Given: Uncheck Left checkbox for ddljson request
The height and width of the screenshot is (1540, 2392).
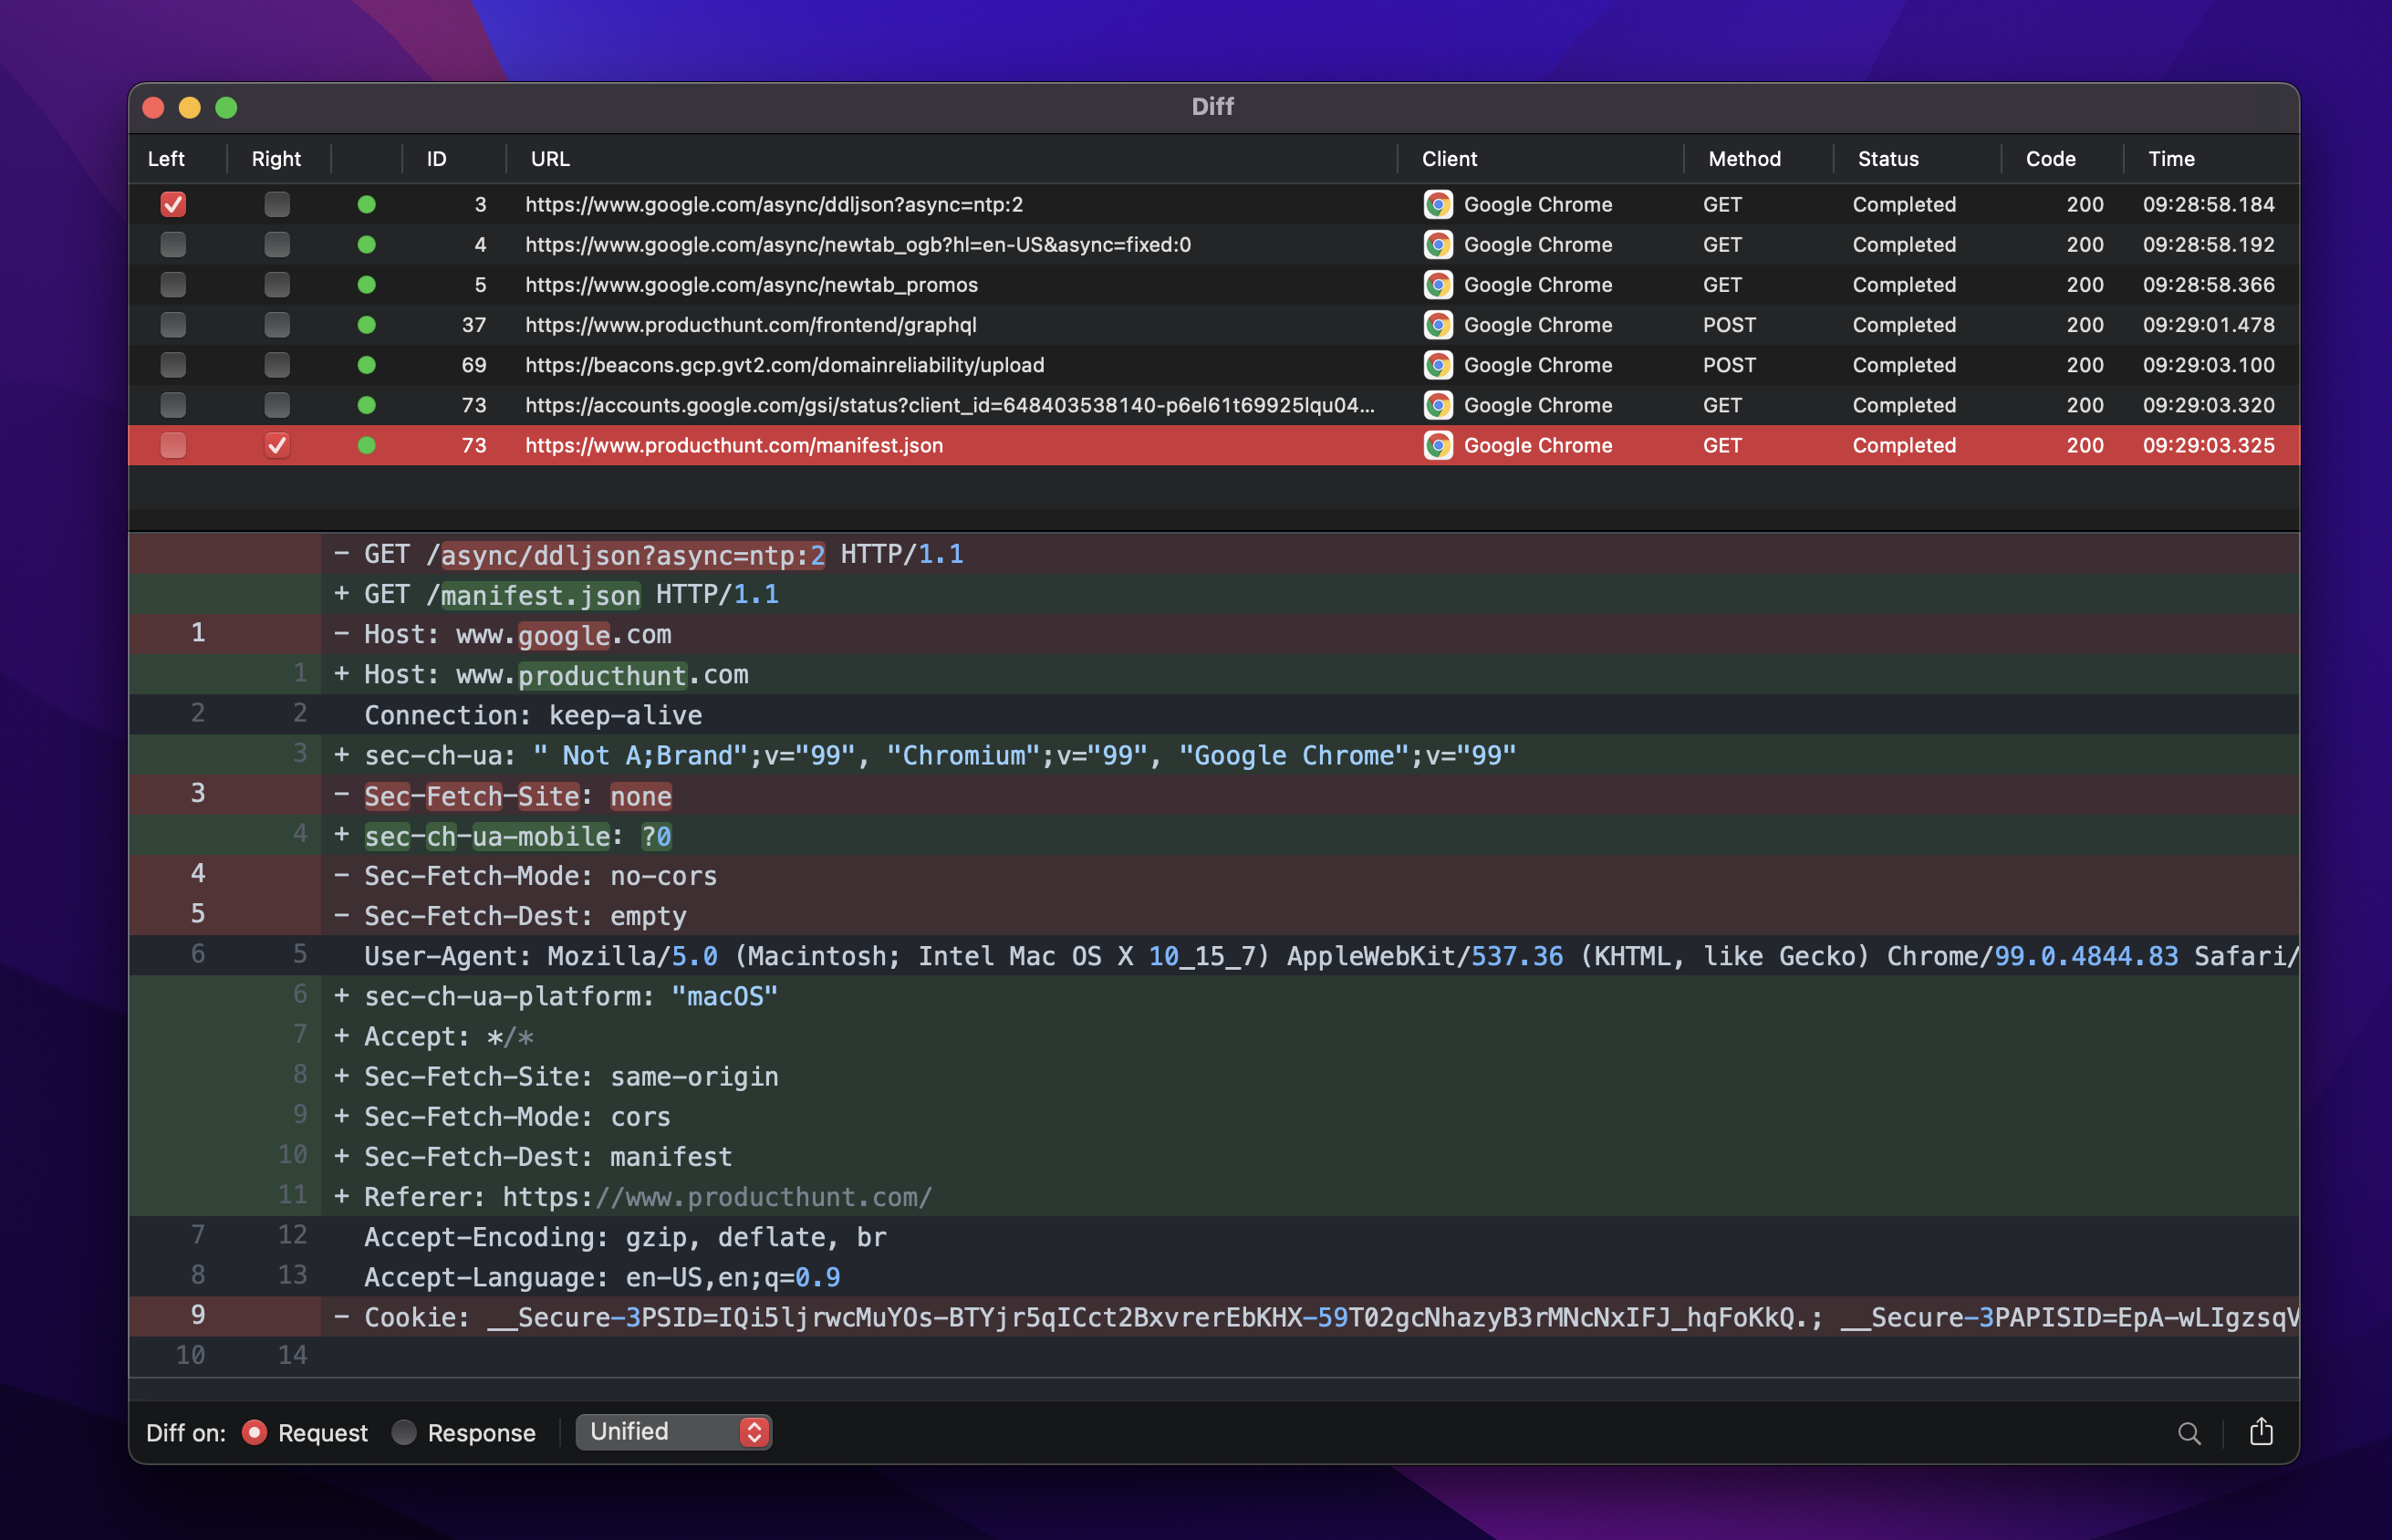Looking at the screenshot, I should 173,204.
